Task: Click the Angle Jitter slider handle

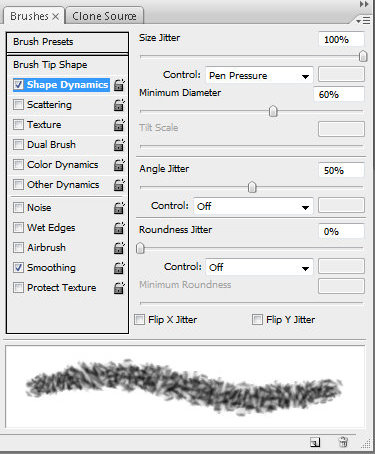Action: click(252, 187)
